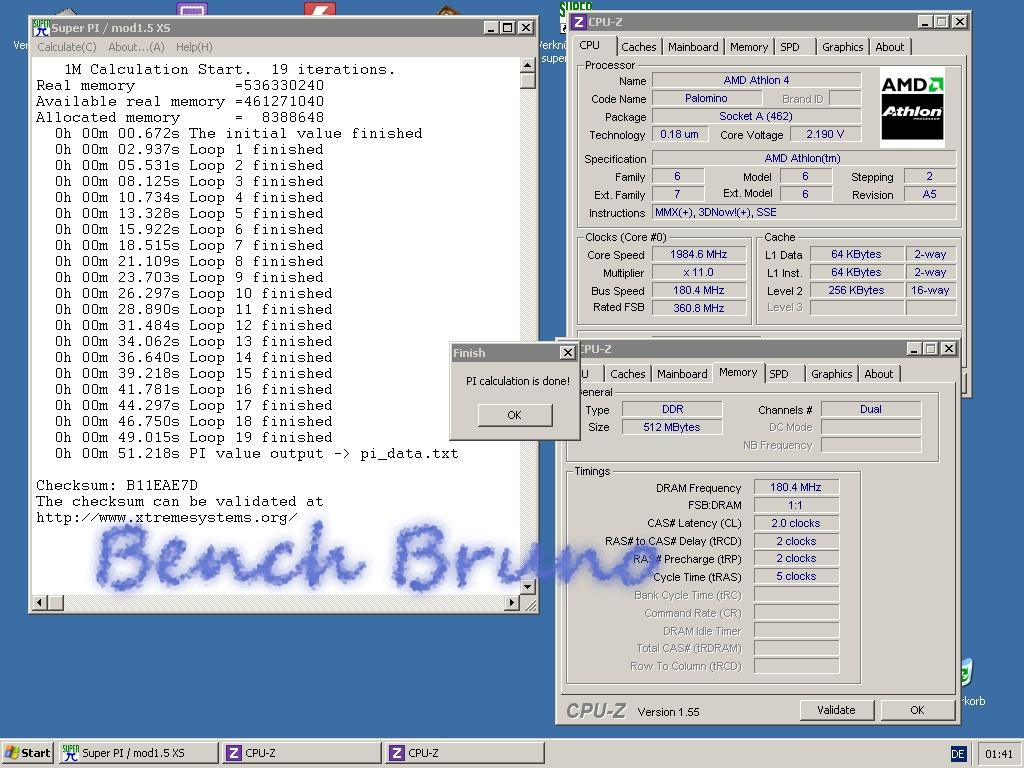
Task: Select About tab in upper CPU-Z window
Action: click(889, 47)
